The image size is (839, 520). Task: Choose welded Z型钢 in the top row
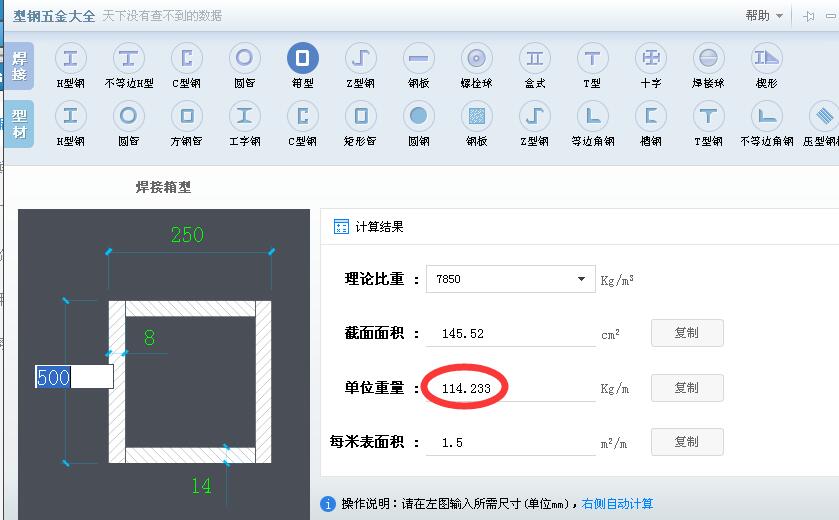point(361,66)
